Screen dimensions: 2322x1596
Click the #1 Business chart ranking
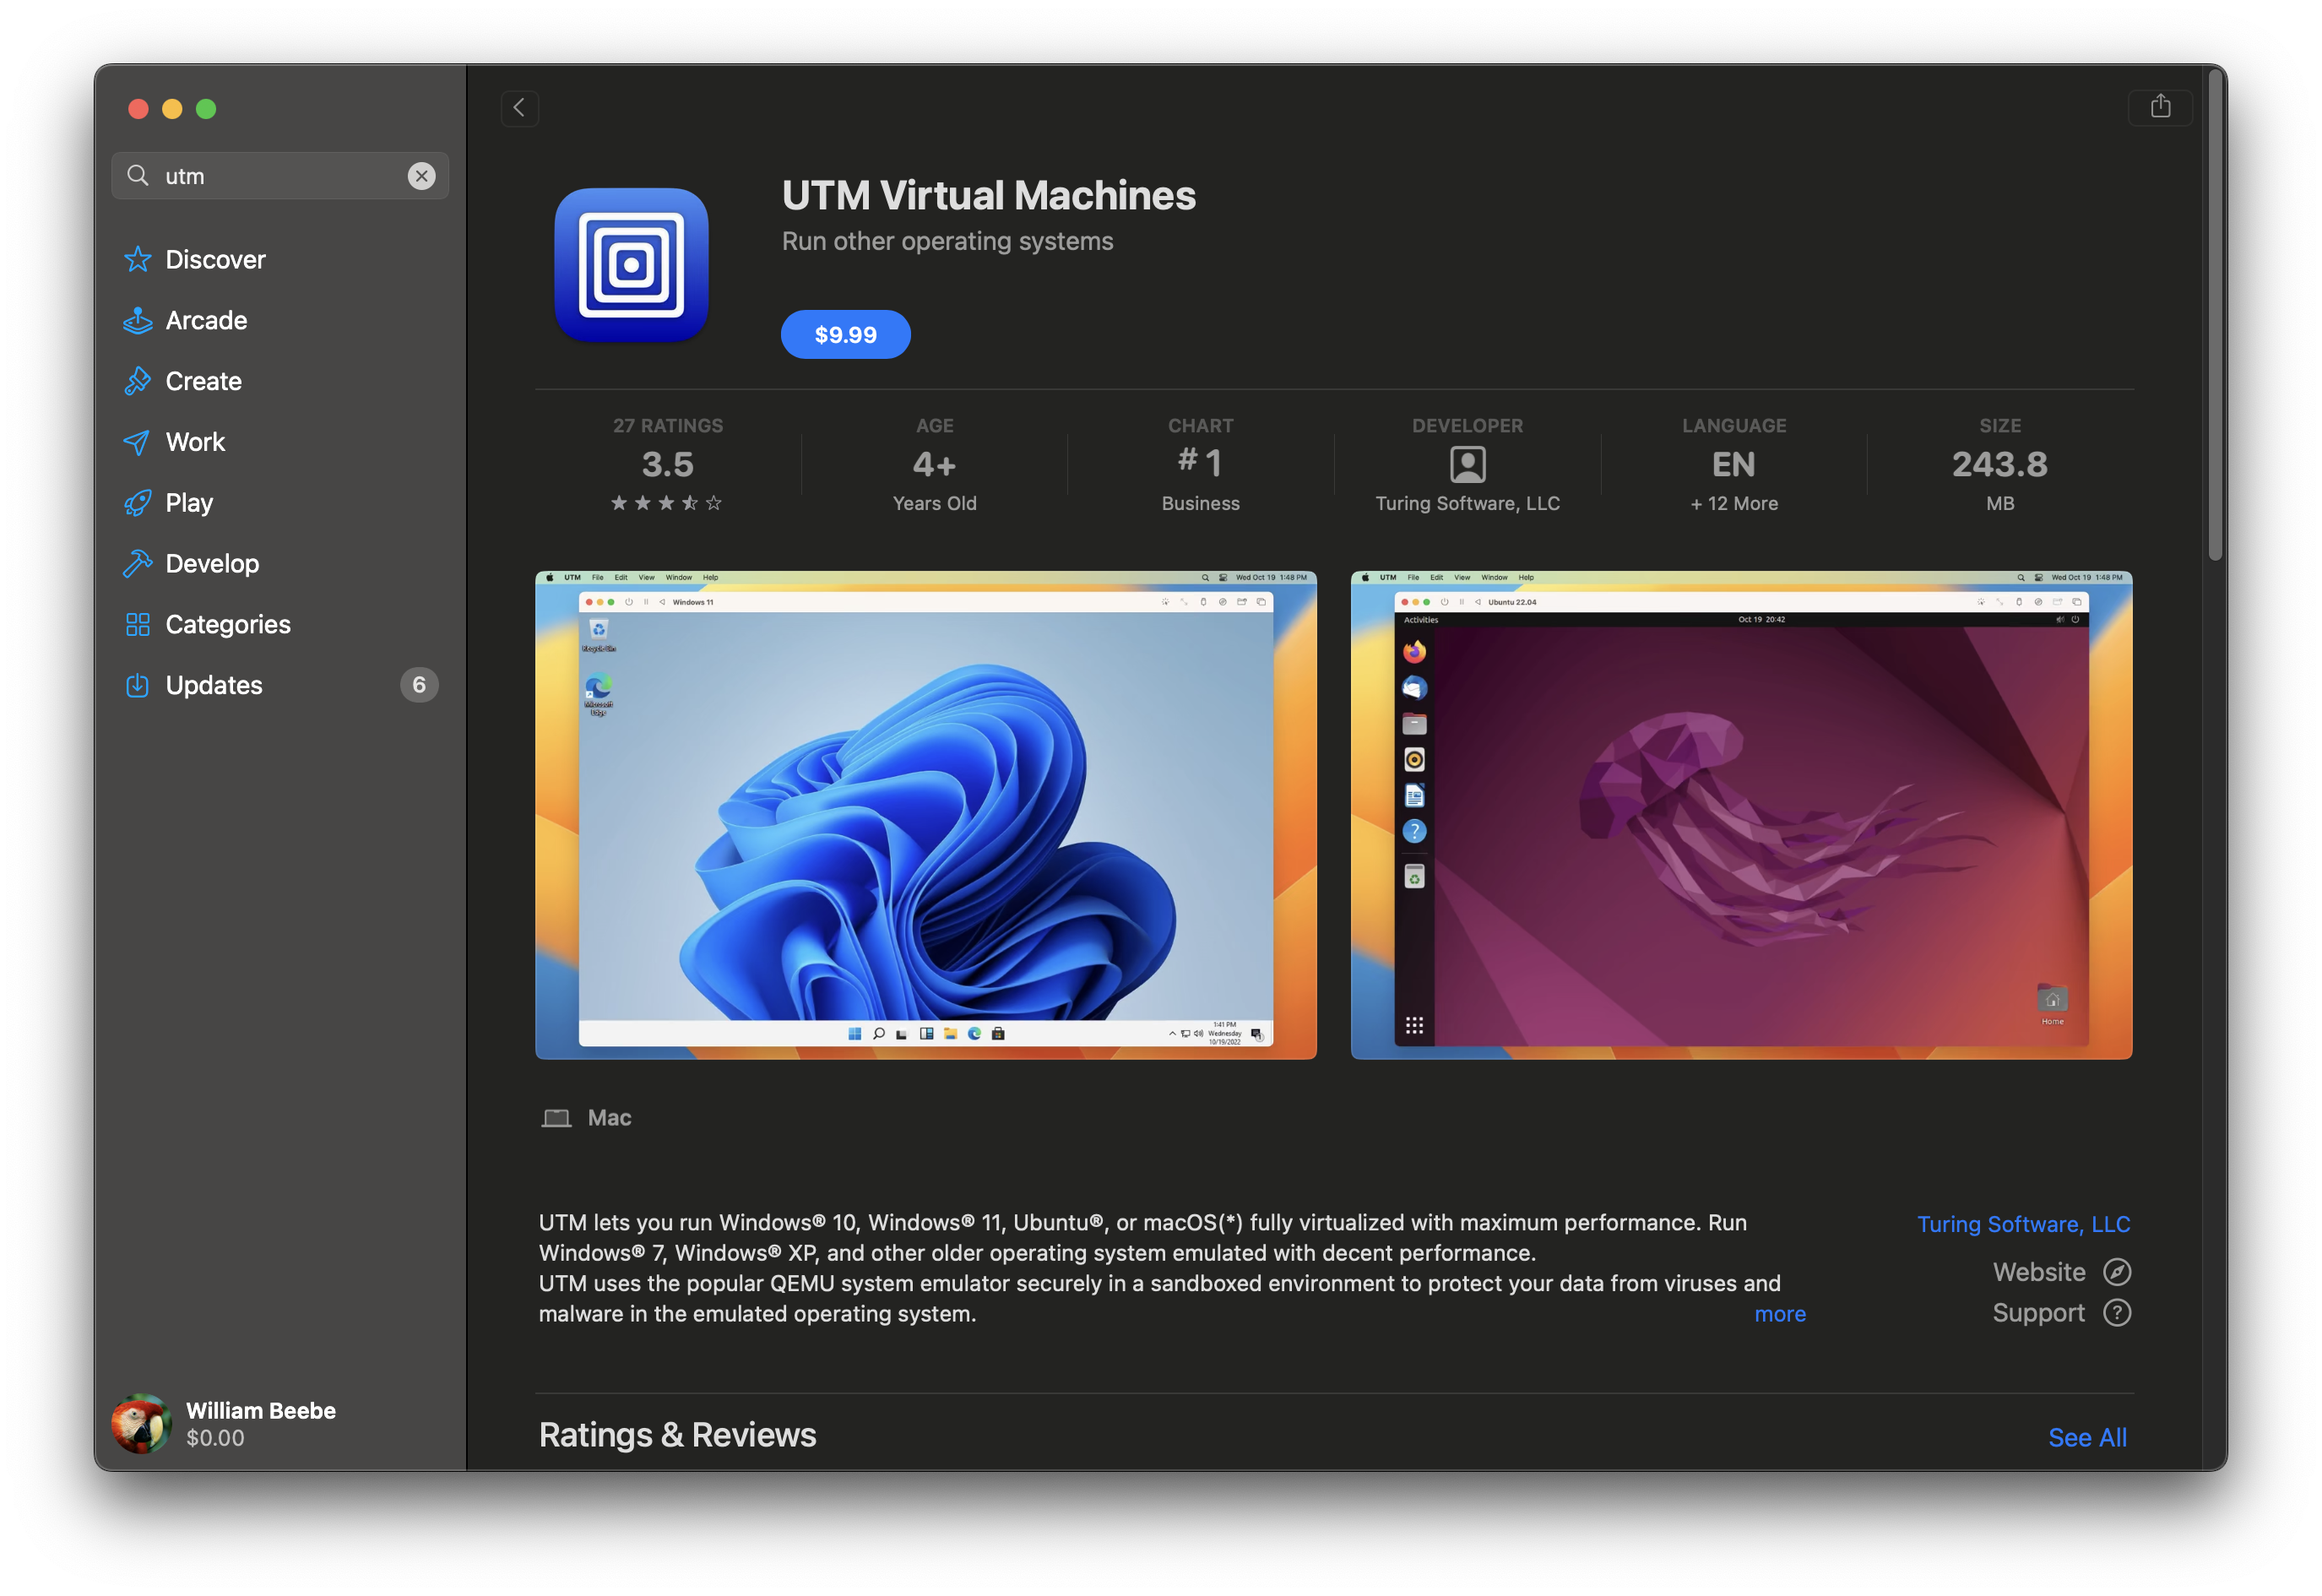(1200, 465)
